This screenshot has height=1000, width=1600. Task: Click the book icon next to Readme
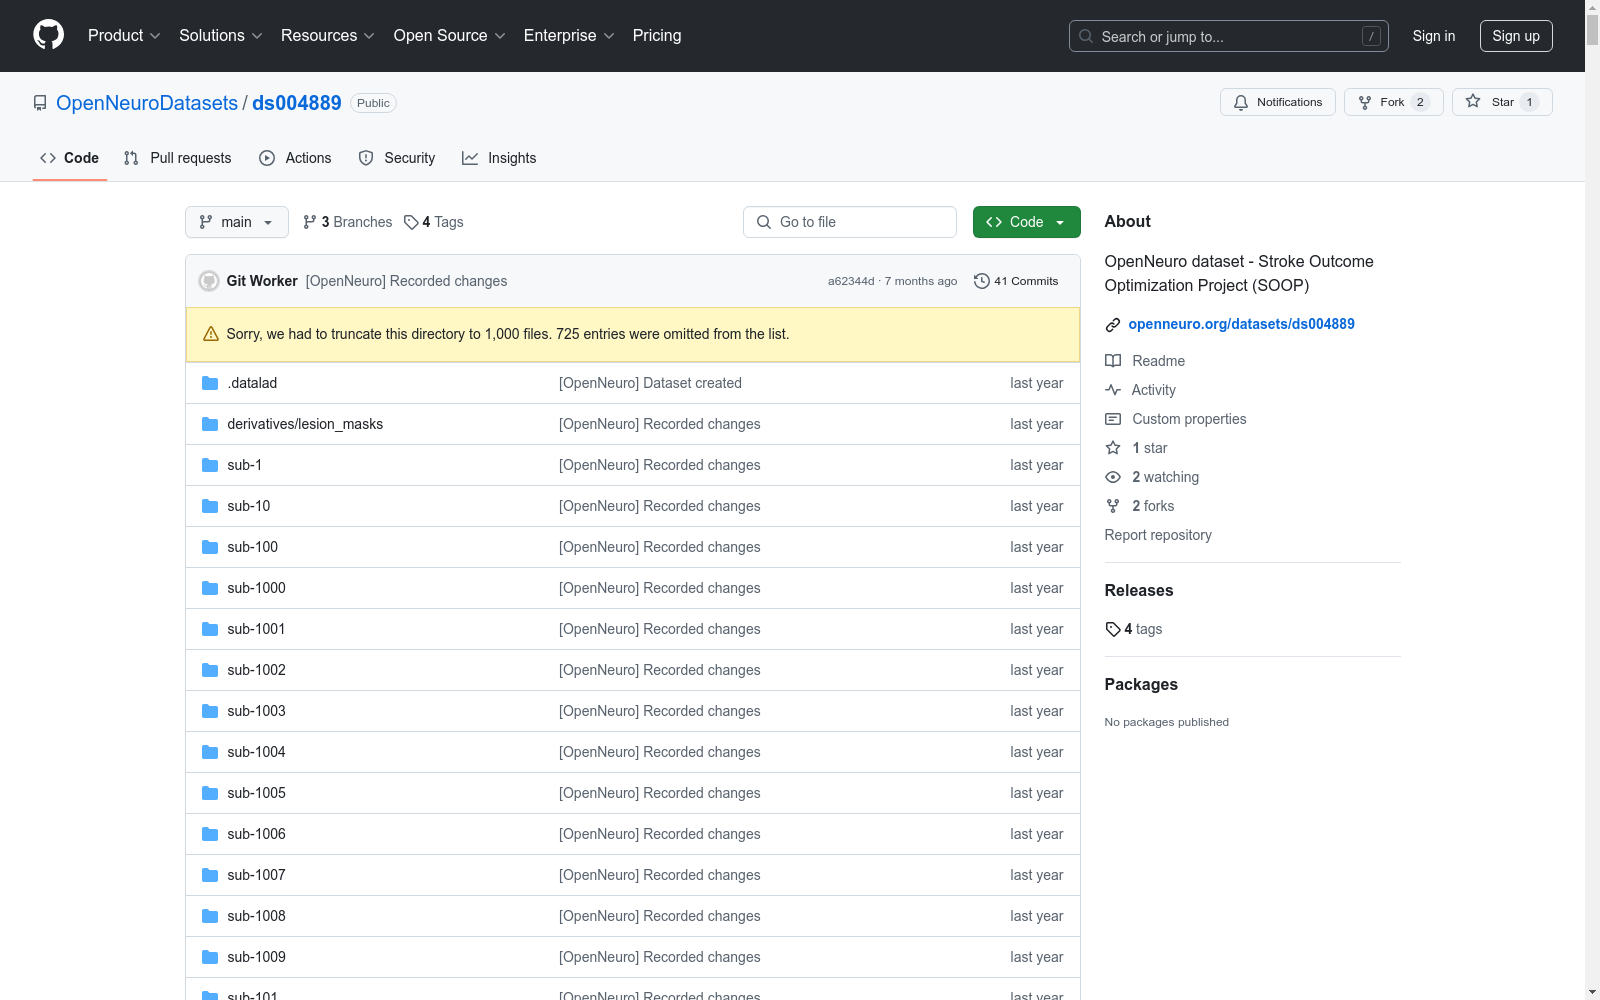coord(1113,361)
